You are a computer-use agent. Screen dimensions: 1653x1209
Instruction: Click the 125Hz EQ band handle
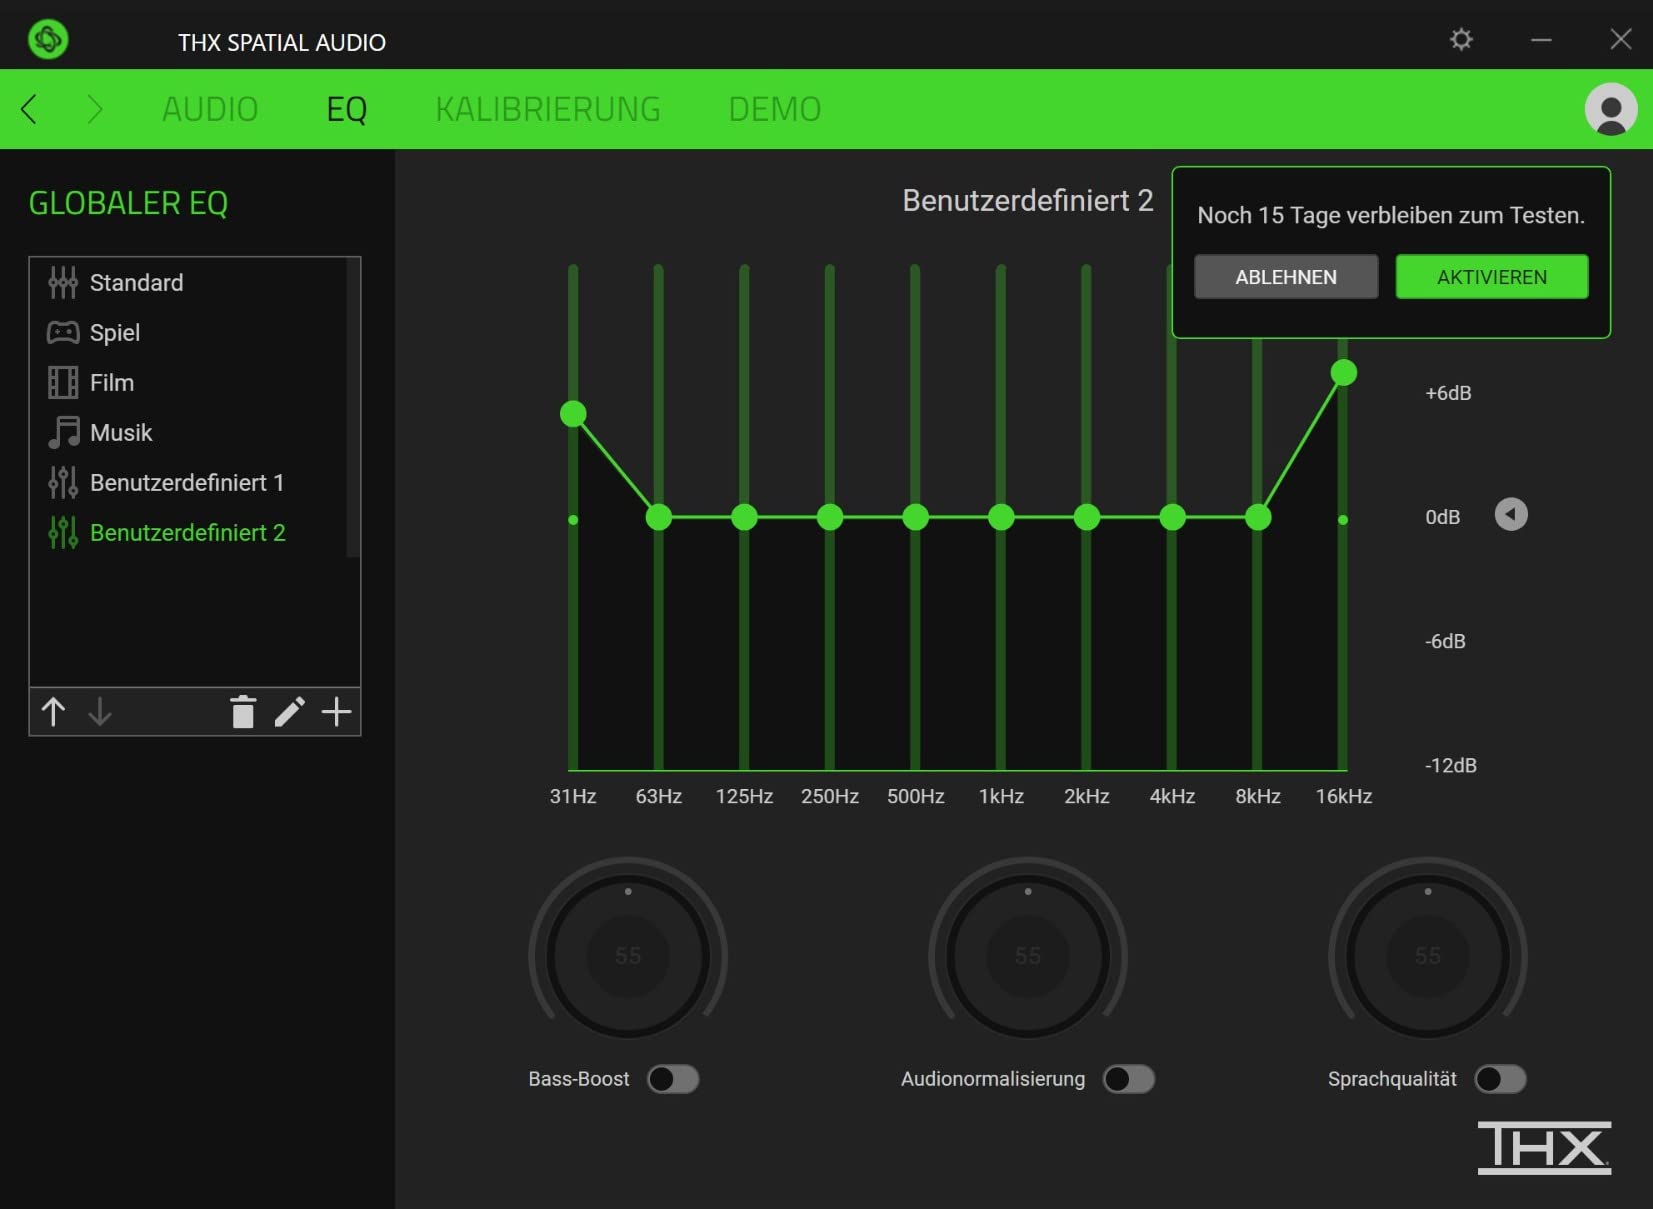pos(744,517)
